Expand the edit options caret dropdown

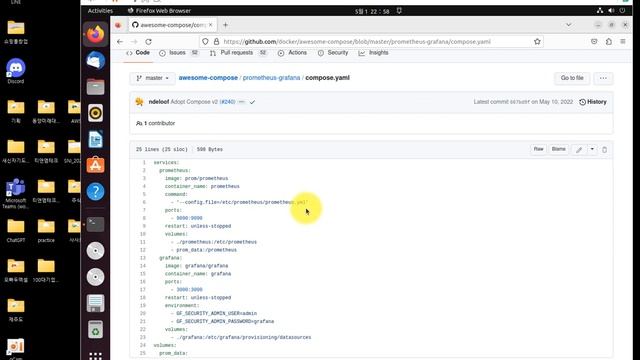coord(592,149)
